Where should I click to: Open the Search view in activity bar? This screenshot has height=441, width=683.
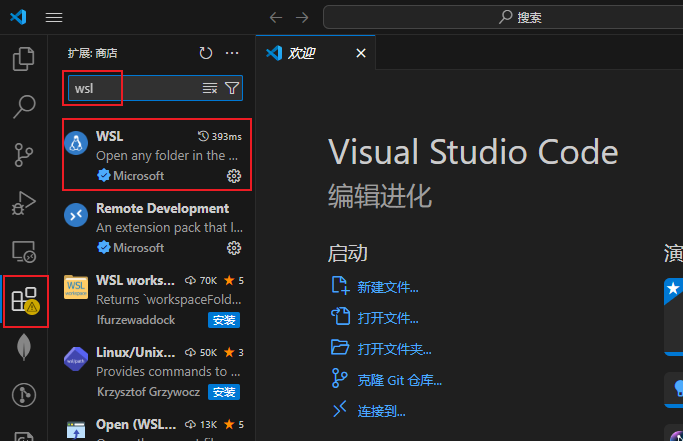tap(24, 106)
